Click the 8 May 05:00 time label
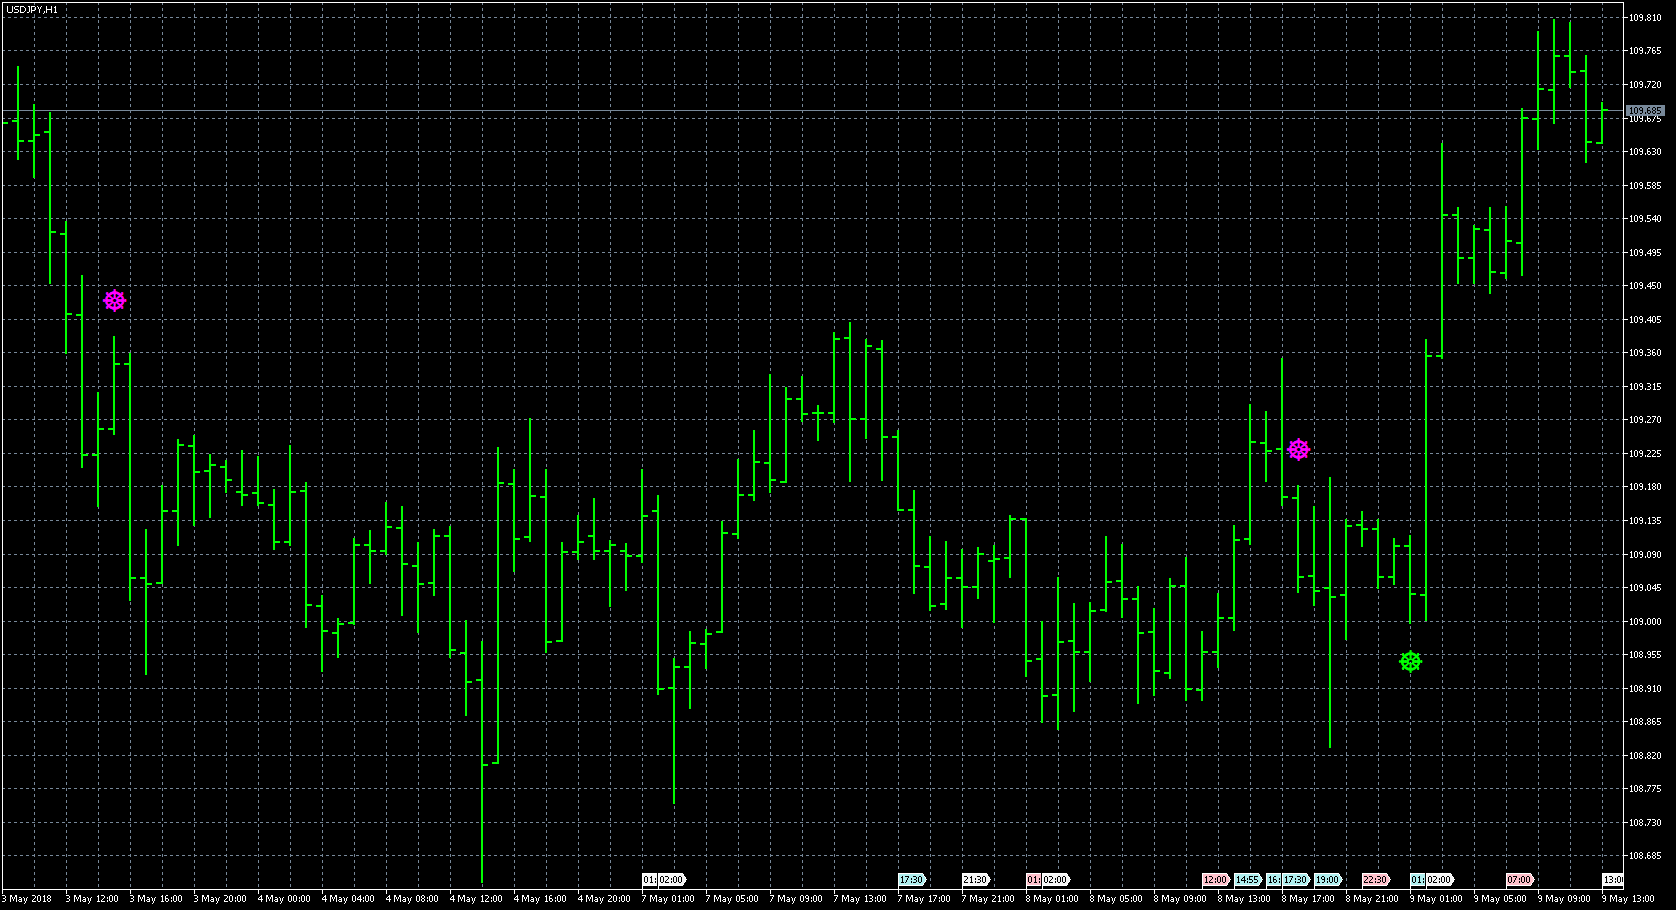 click(x=1116, y=898)
